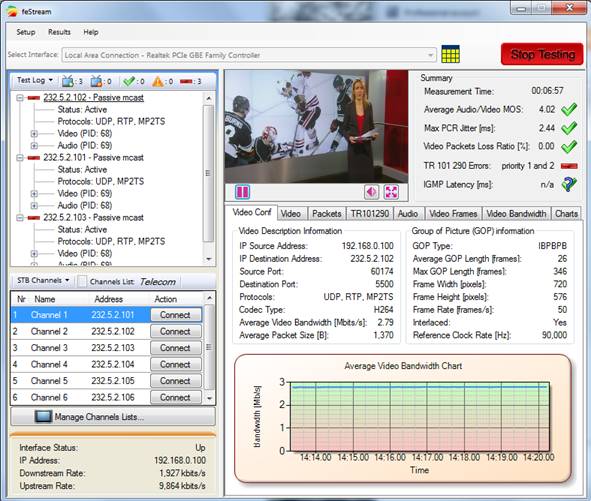Click Video Packets Loss Ratio checkmark
591x501 pixels.
[x=569, y=146]
